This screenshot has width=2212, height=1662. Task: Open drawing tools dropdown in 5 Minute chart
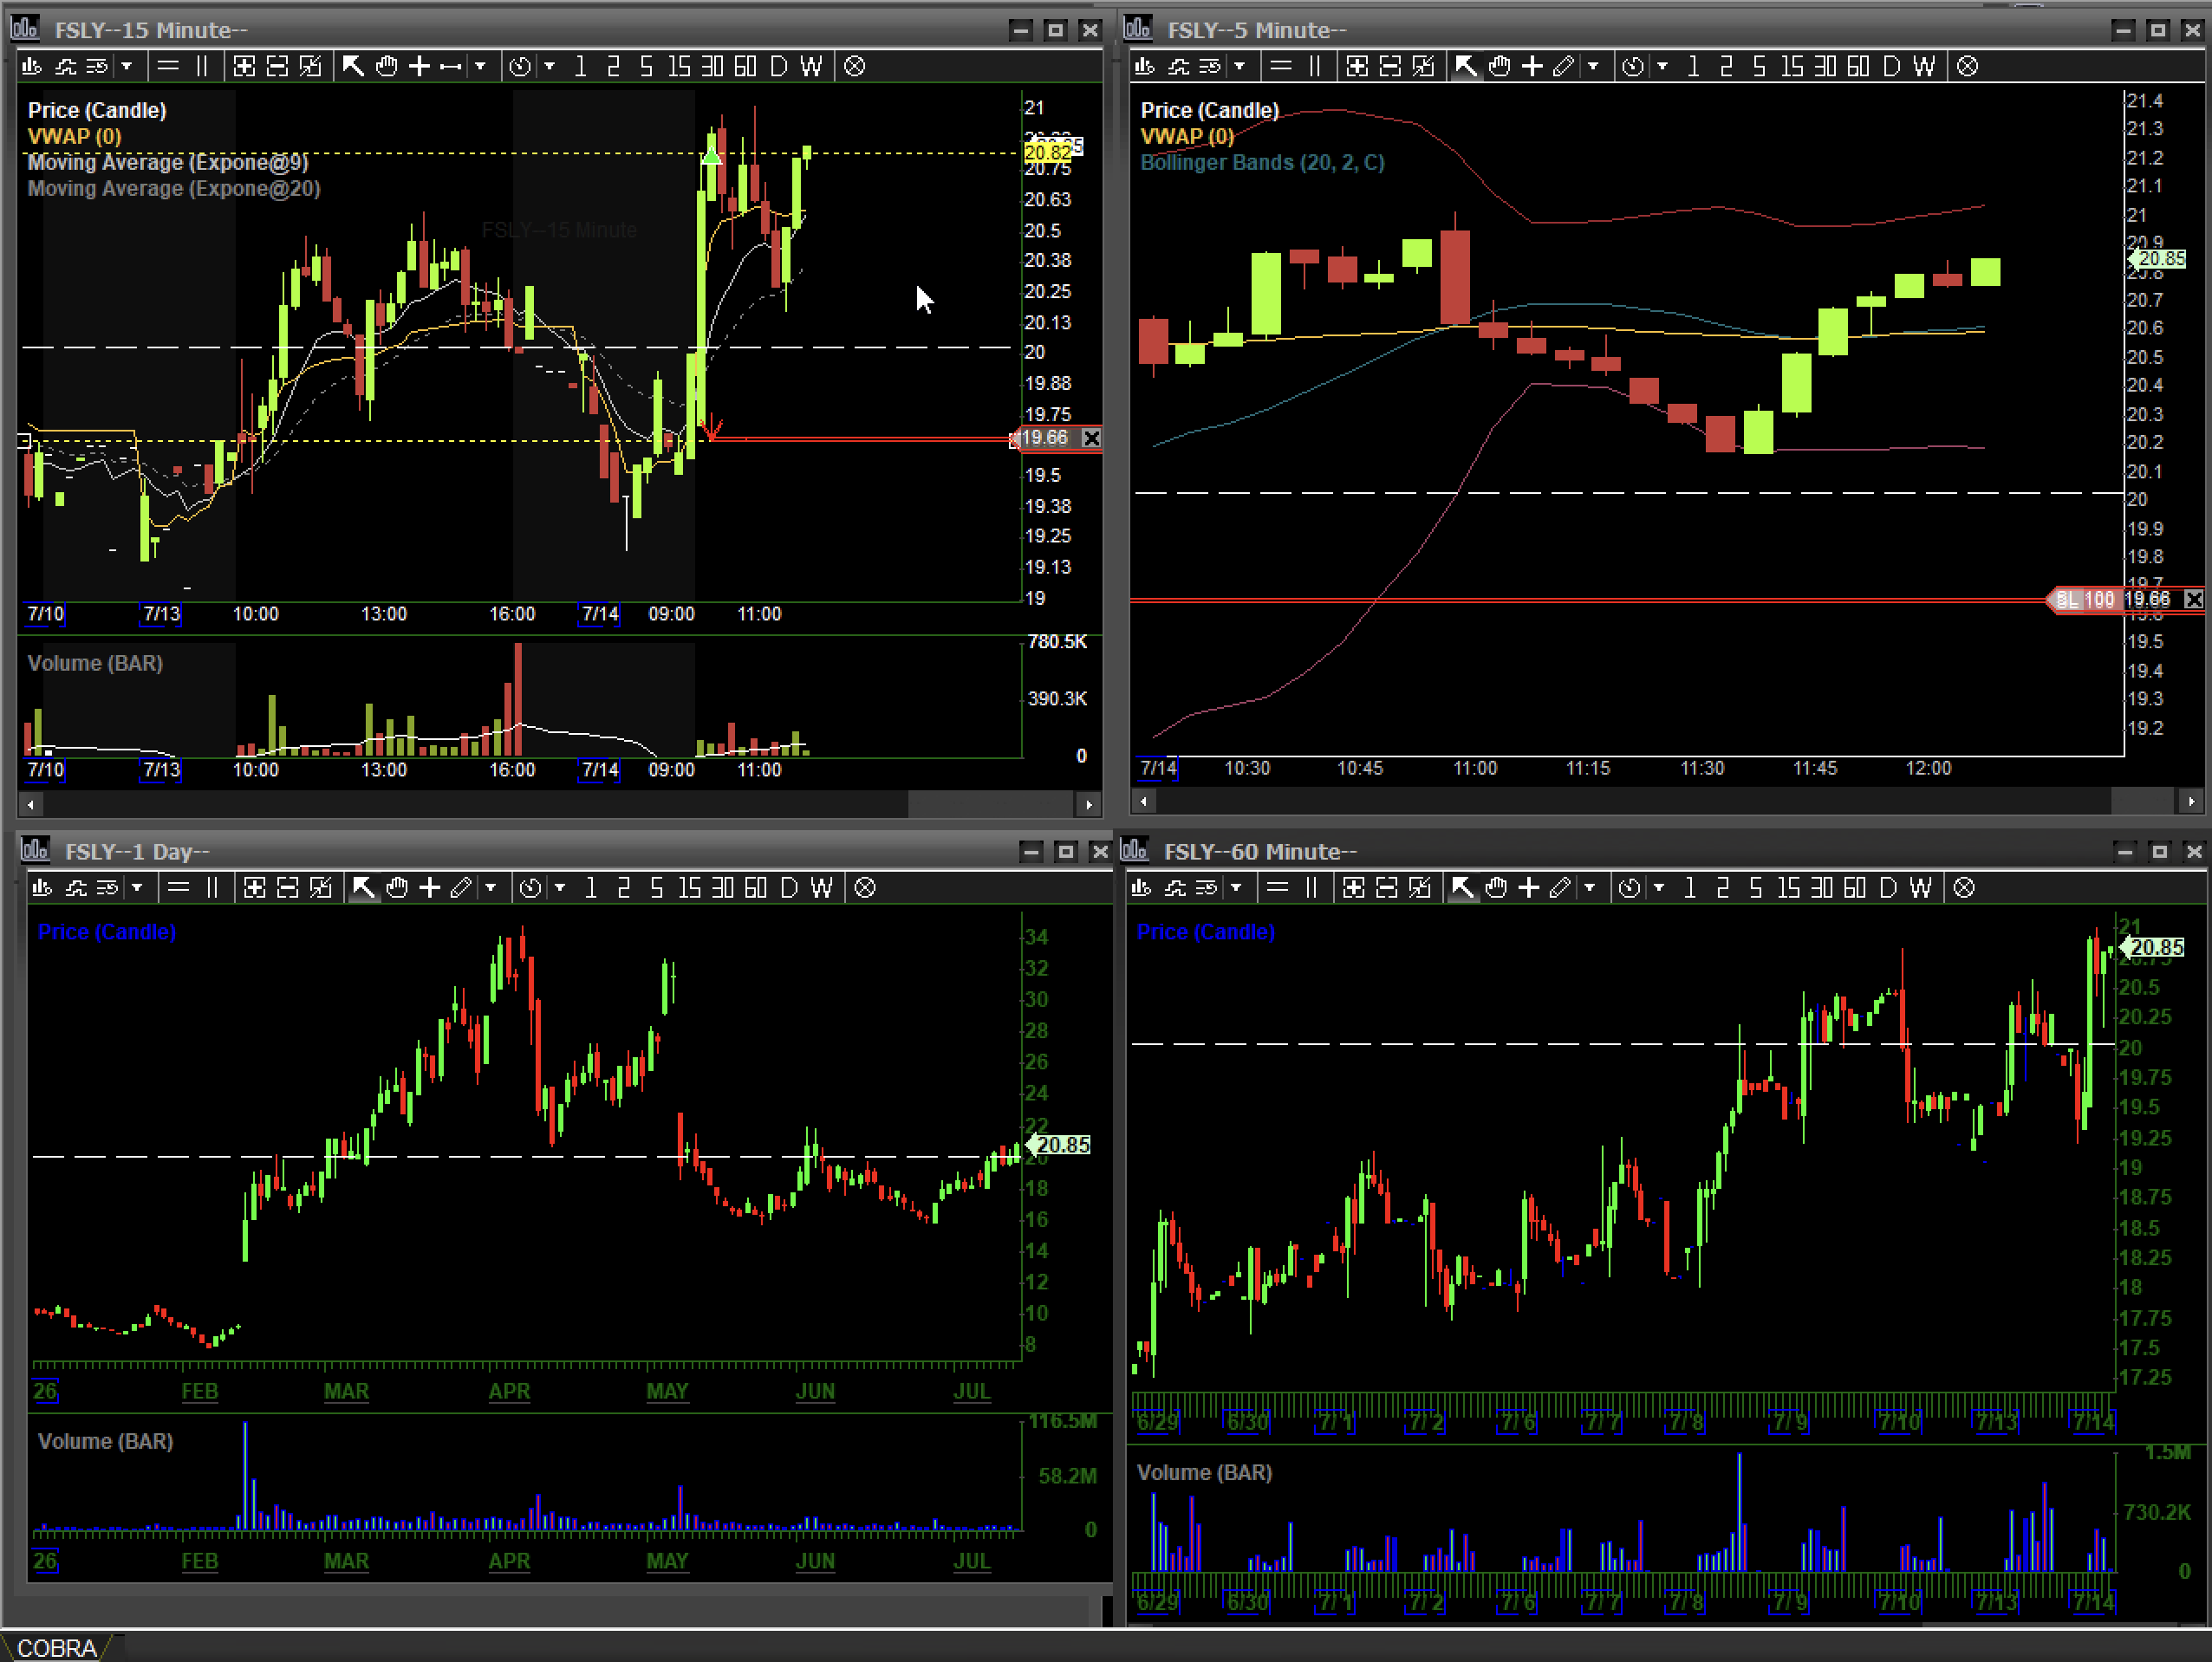click(1594, 66)
